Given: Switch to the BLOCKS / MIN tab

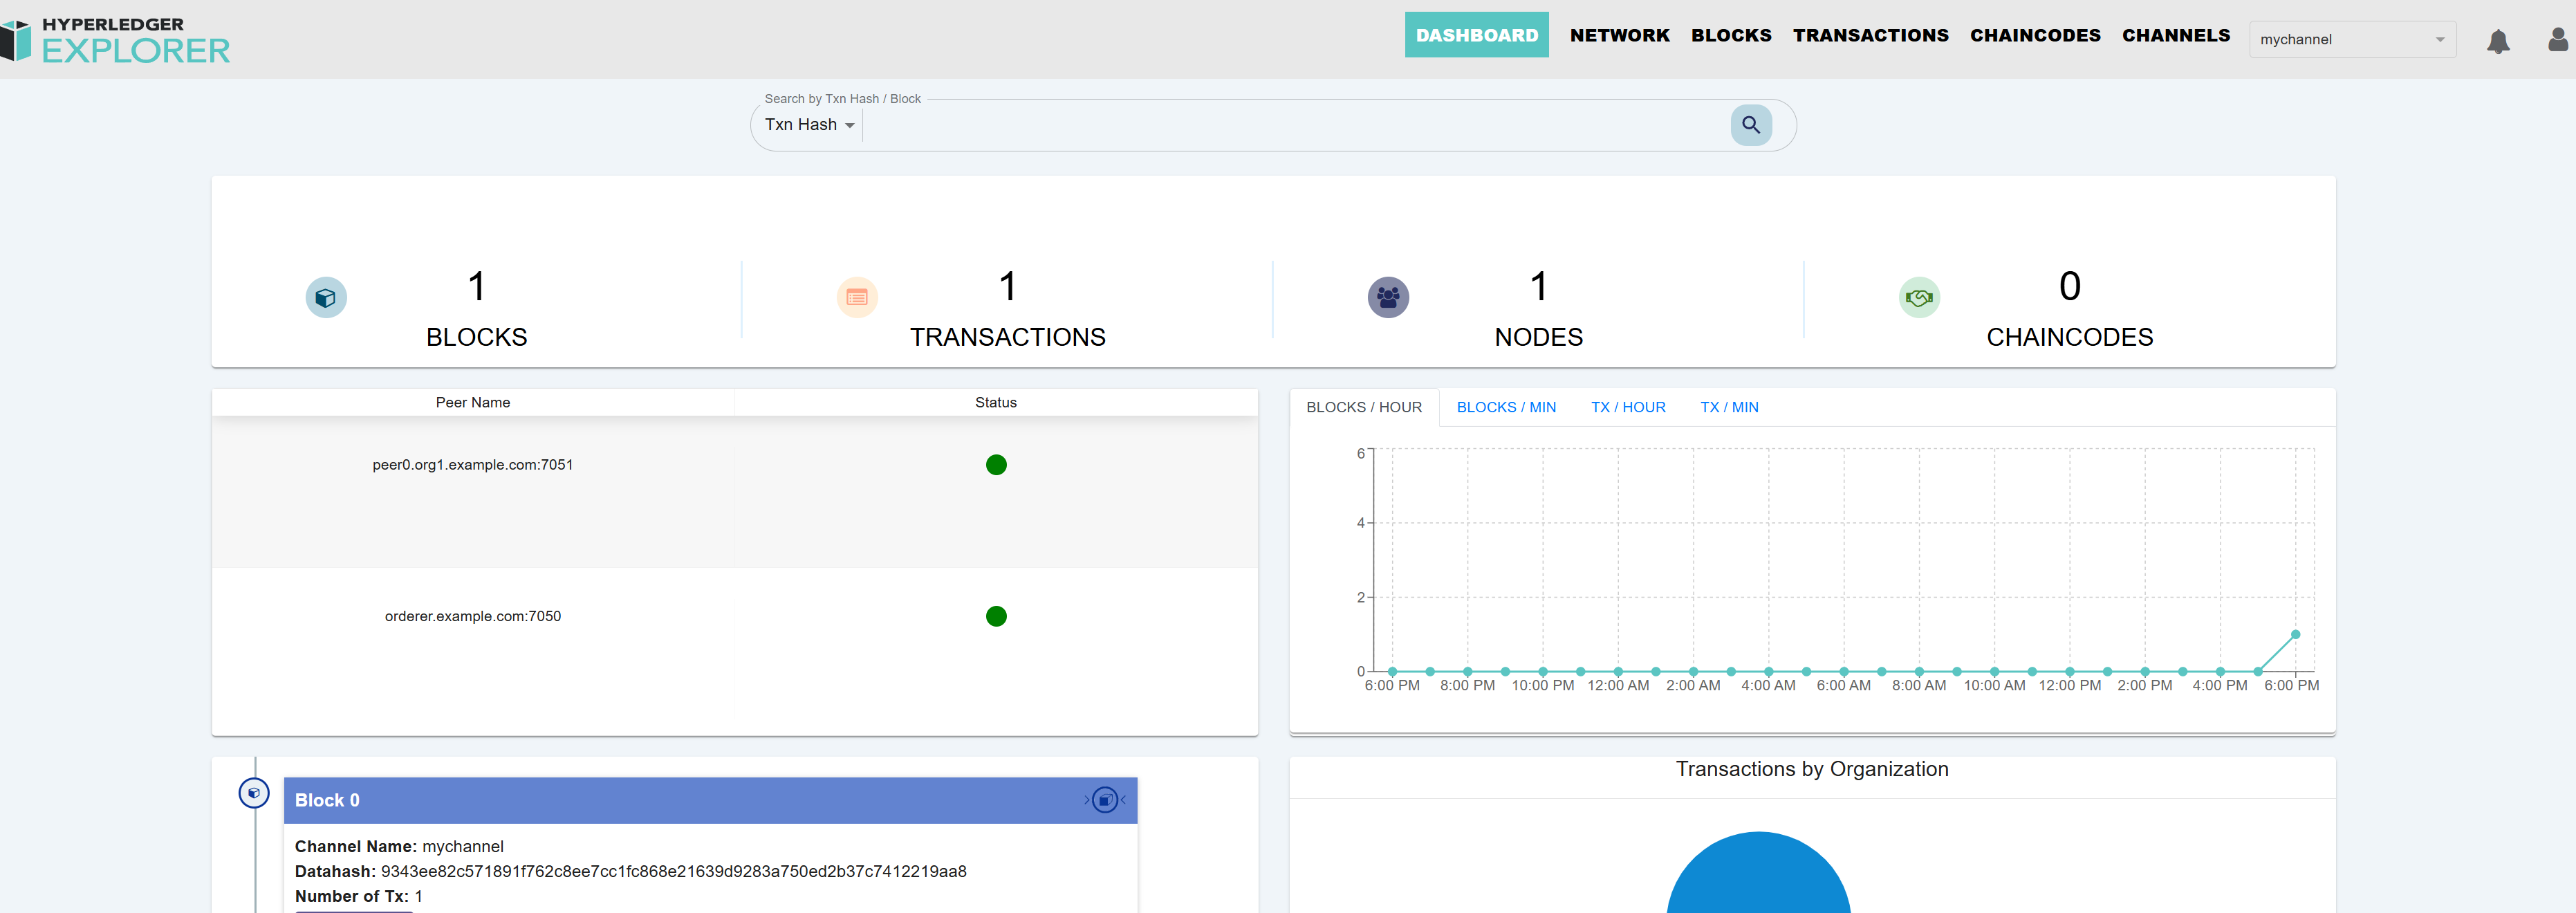Looking at the screenshot, I should click(1506, 407).
